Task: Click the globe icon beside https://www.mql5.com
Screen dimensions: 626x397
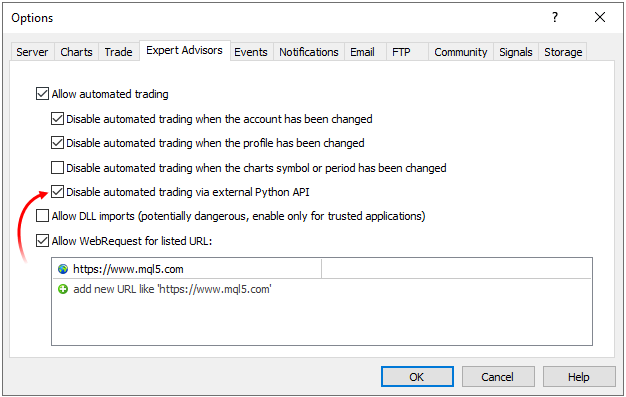Action: [63, 269]
